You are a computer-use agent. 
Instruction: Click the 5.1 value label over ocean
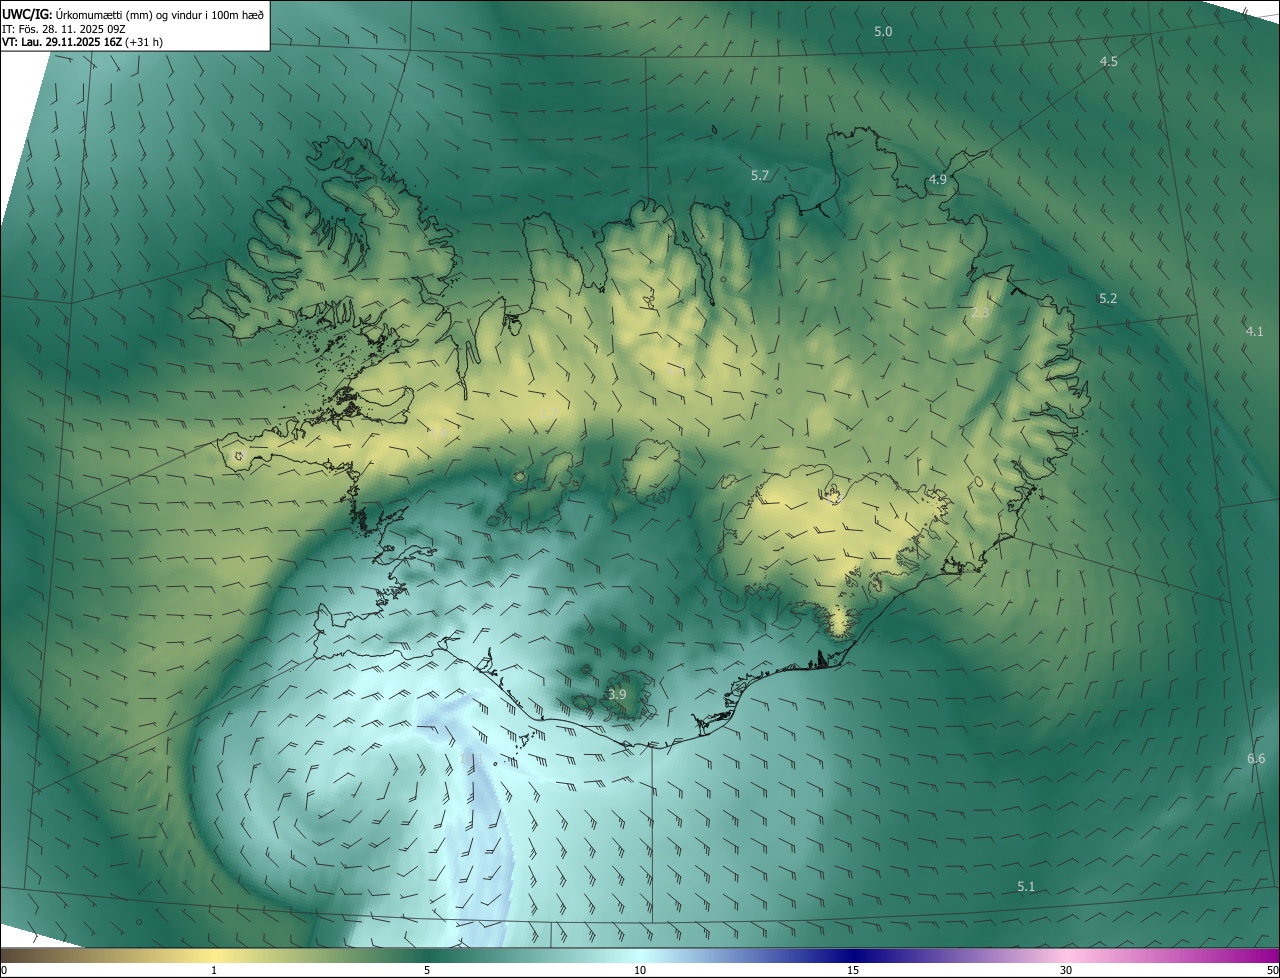point(1026,887)
